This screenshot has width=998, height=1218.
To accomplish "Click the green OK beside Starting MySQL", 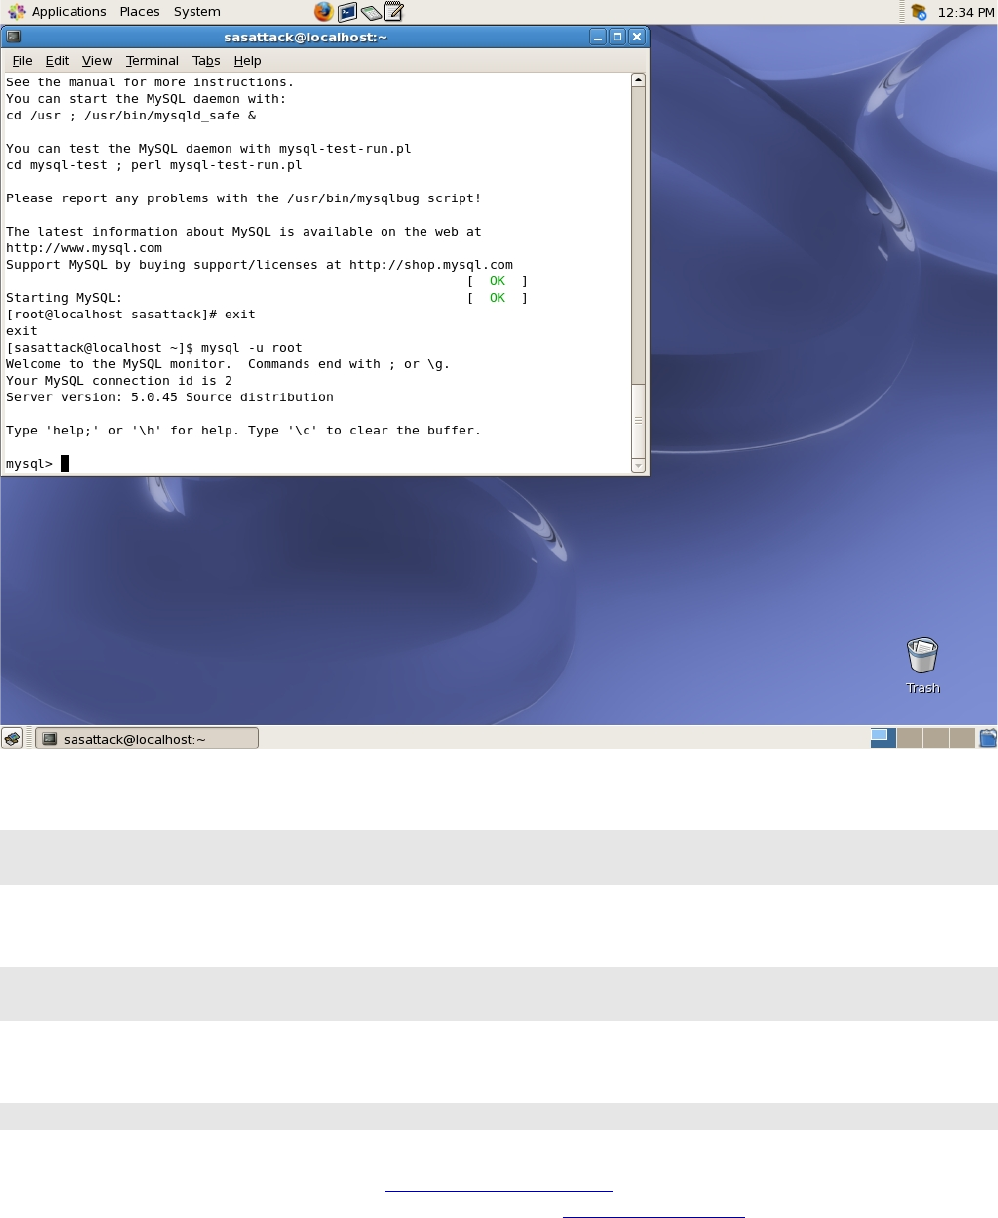I will point(497,298).
